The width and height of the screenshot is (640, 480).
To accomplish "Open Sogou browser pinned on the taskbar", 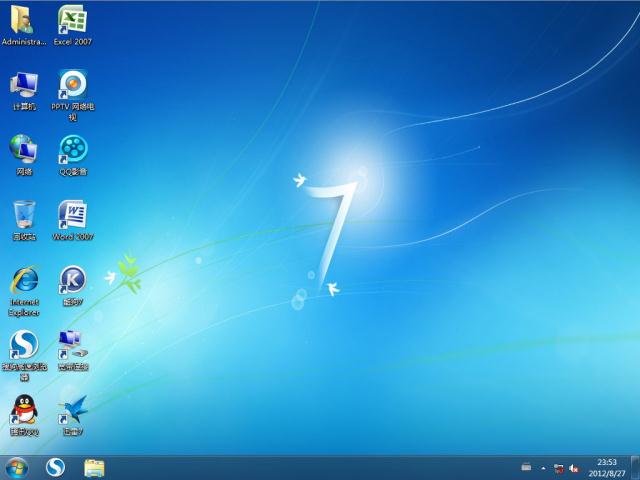I will [56, 468].
